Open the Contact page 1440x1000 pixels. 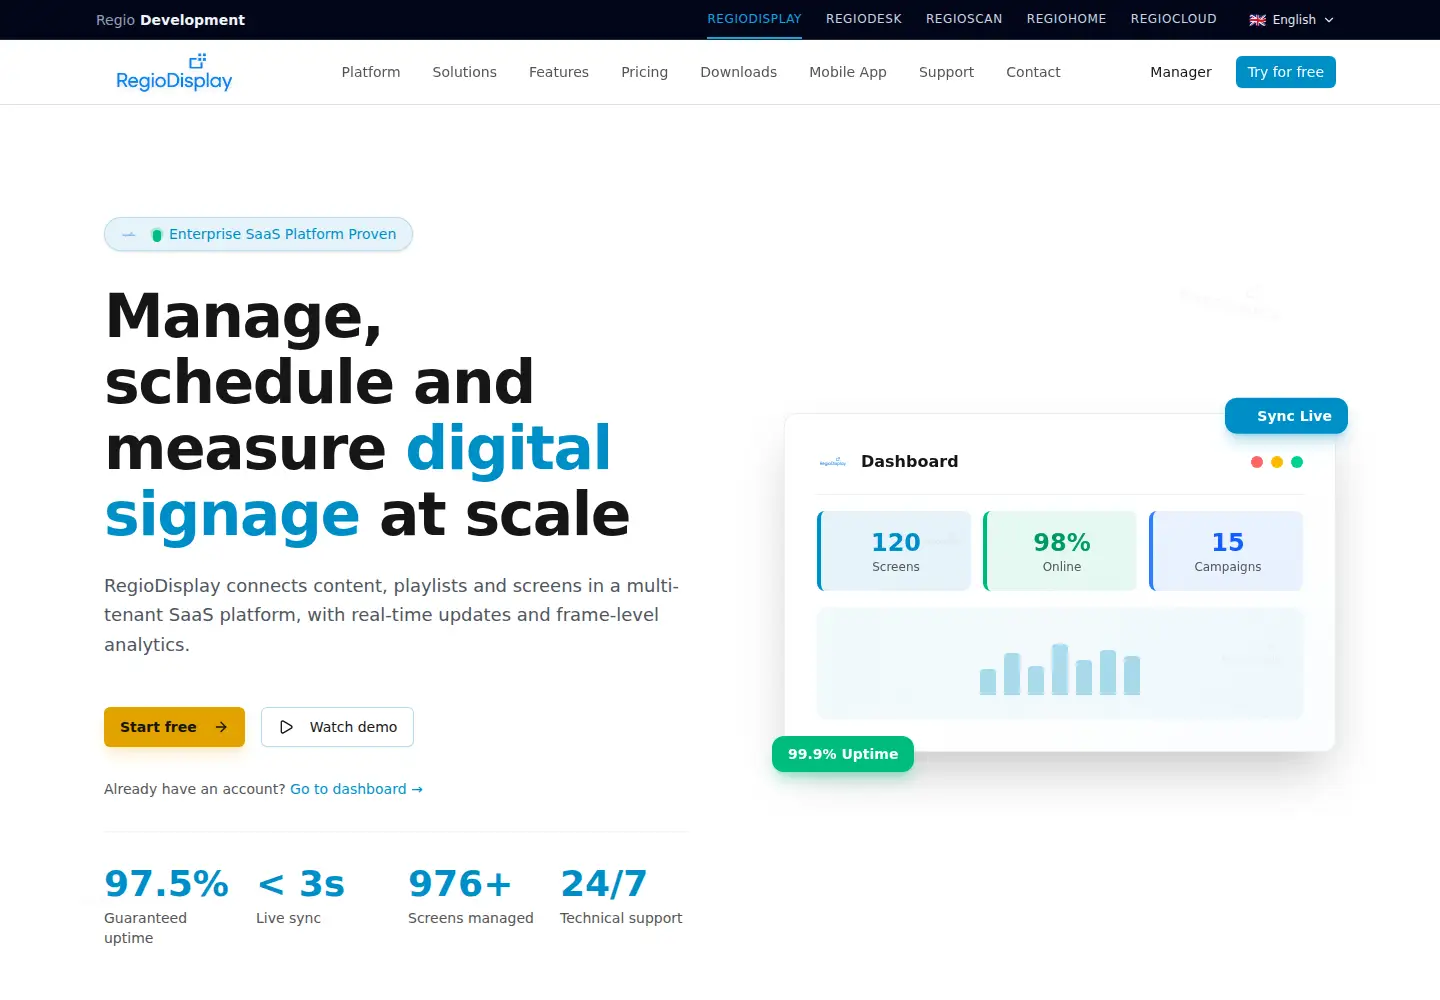[x=1033, y=72]
